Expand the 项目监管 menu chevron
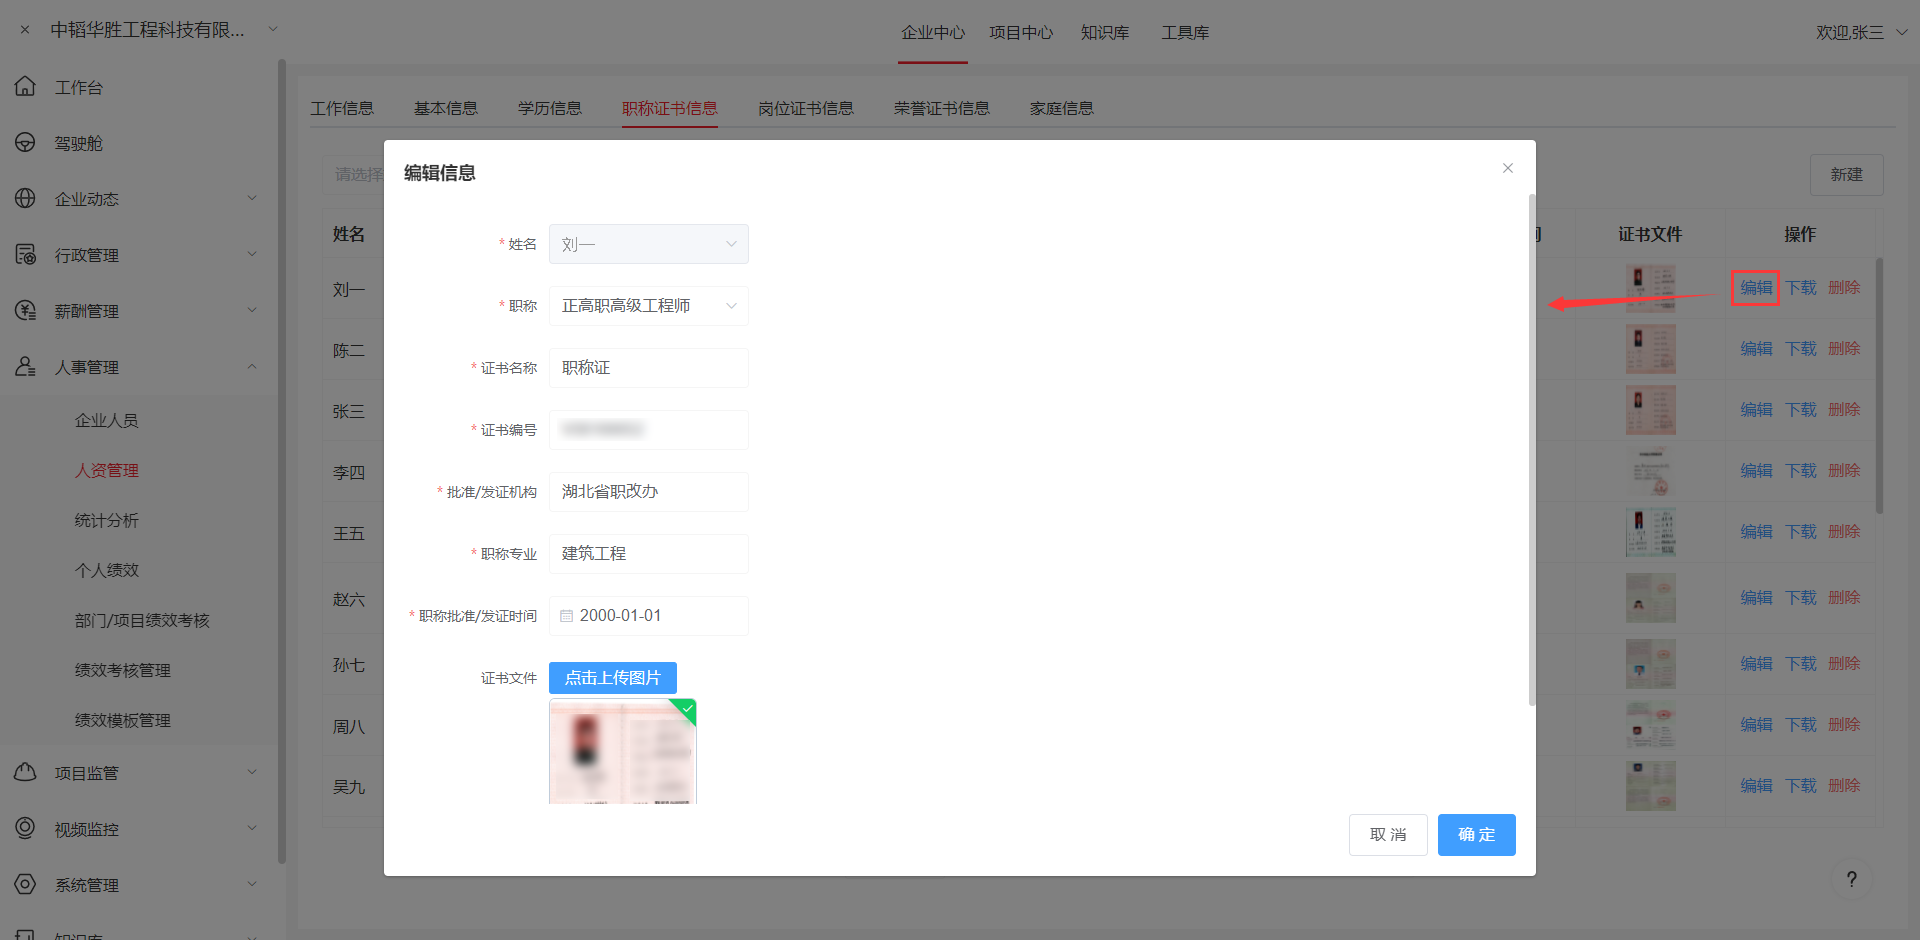This screenshot has width=1920, height=940. [252, 772]
